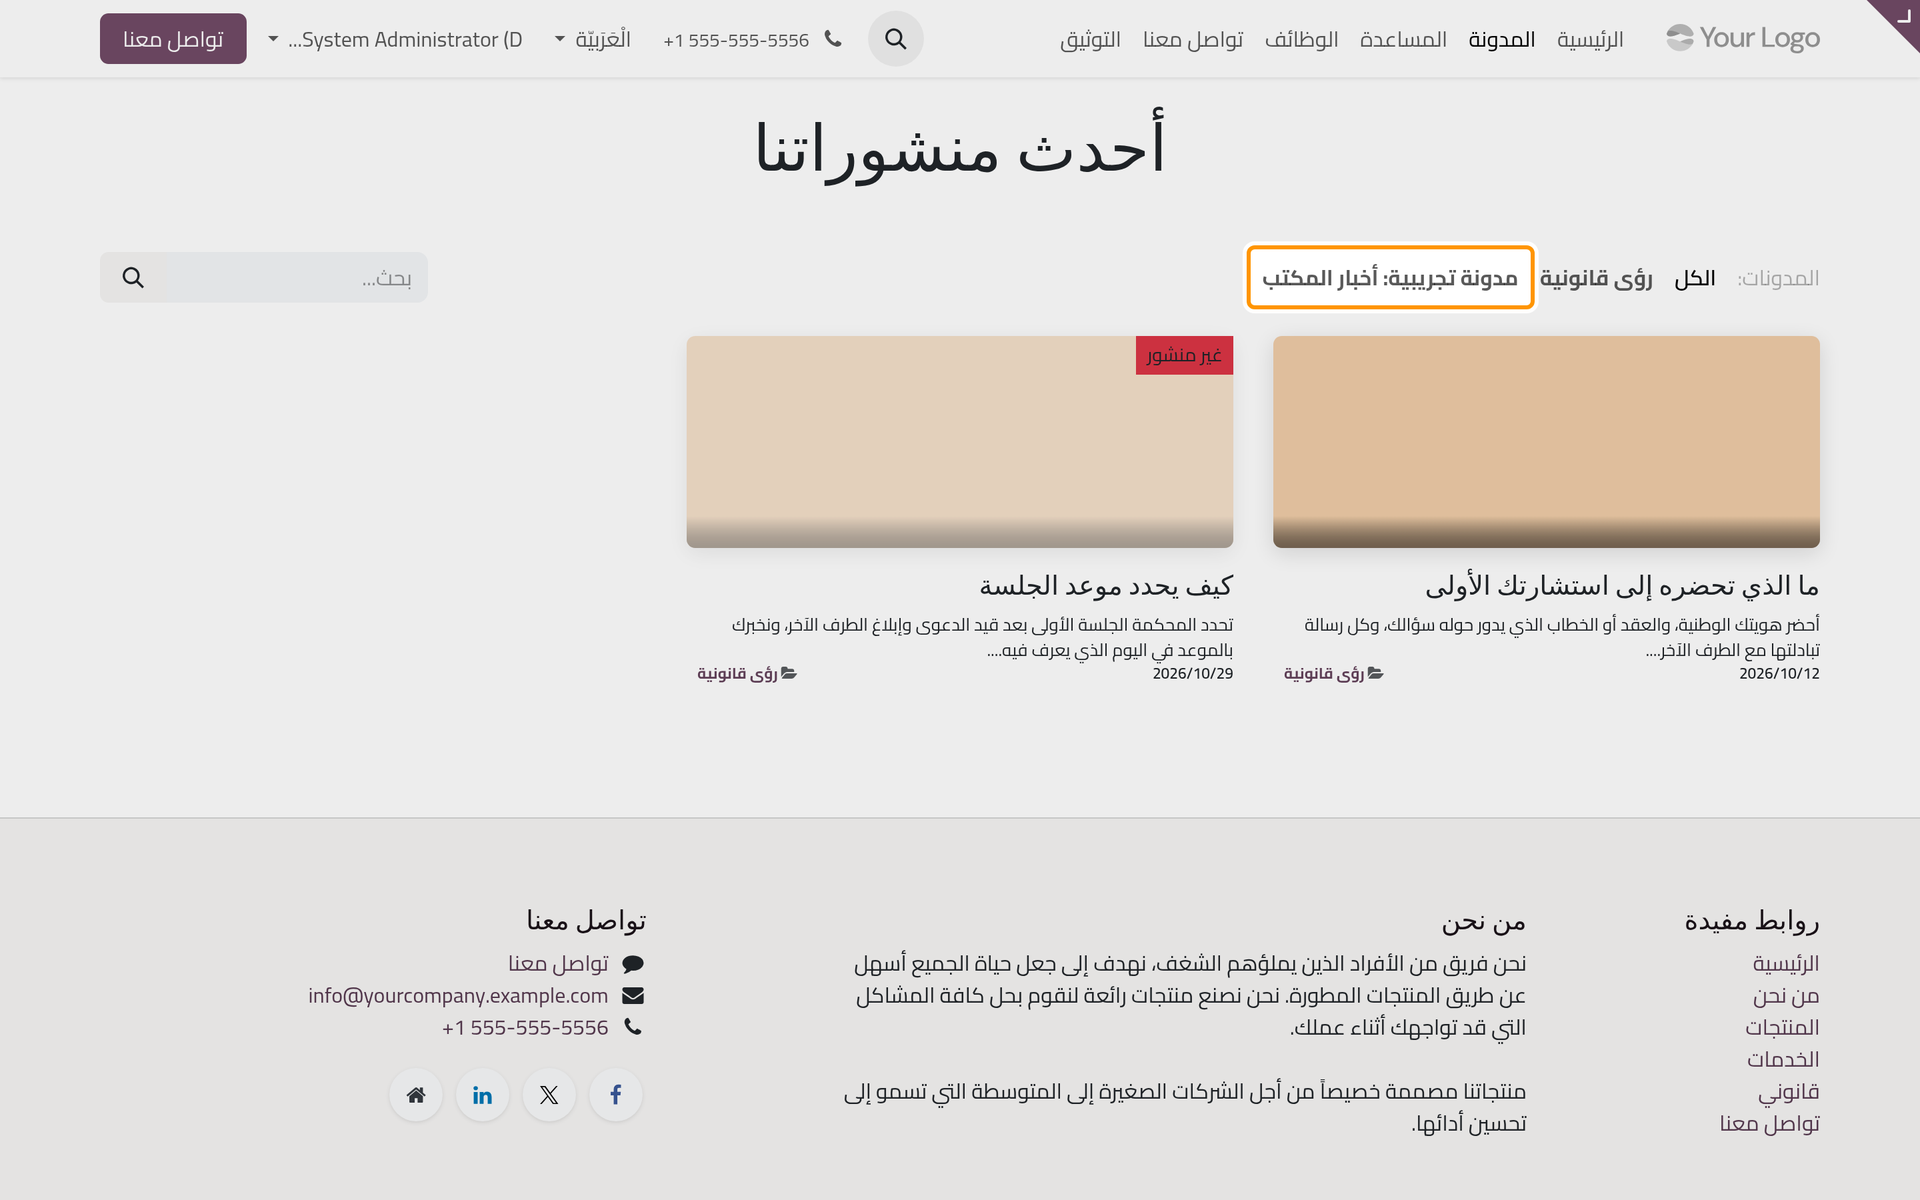Image resolution: width=1920 pixels, height=1200 pixels.
Task: Click footer link قانوني
Action: click(1789, 1091)
